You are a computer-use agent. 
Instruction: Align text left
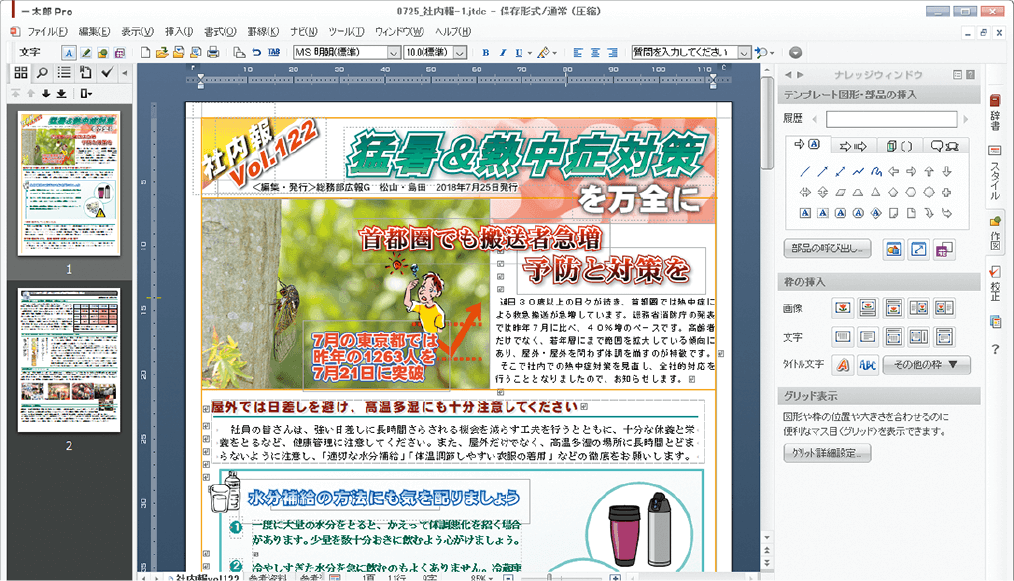(x=578, y=52)
